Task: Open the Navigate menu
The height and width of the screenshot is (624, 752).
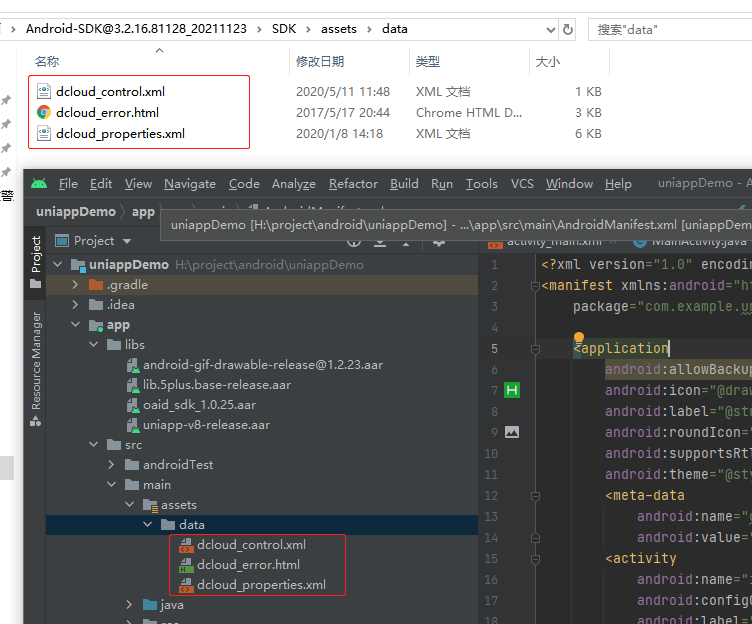Action: 189,184
